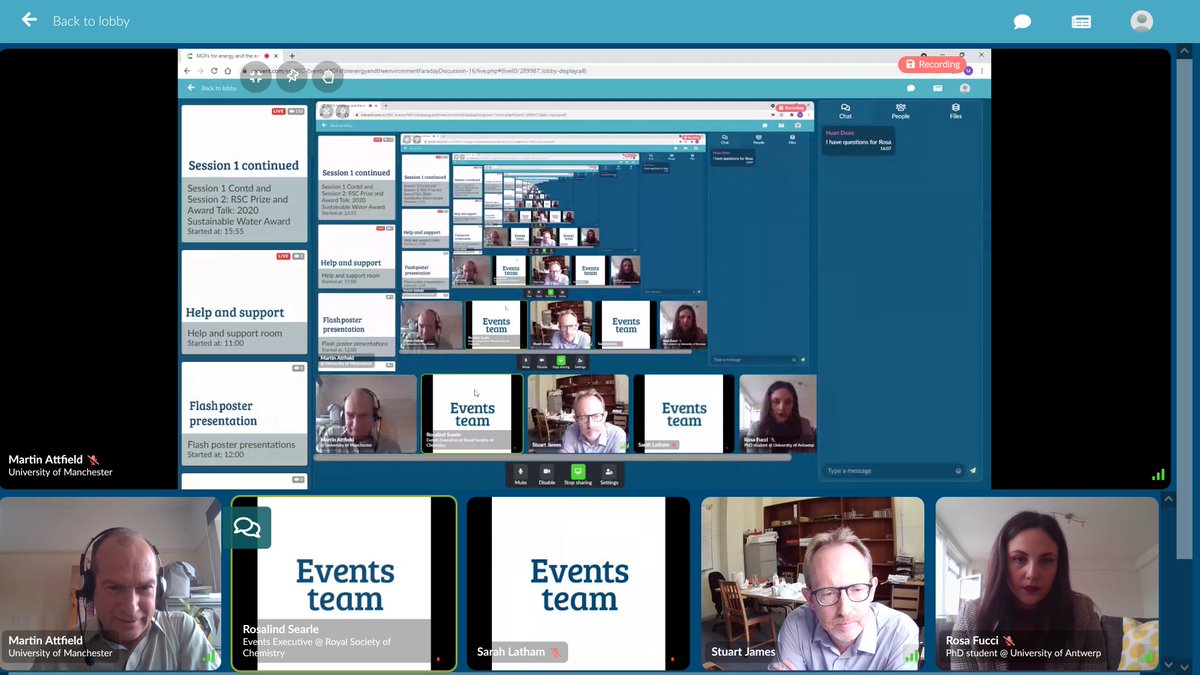Click muted mic icon on the main view's Martin Attfield label
The image size is (1200, 675).
(x=93, y=460)
